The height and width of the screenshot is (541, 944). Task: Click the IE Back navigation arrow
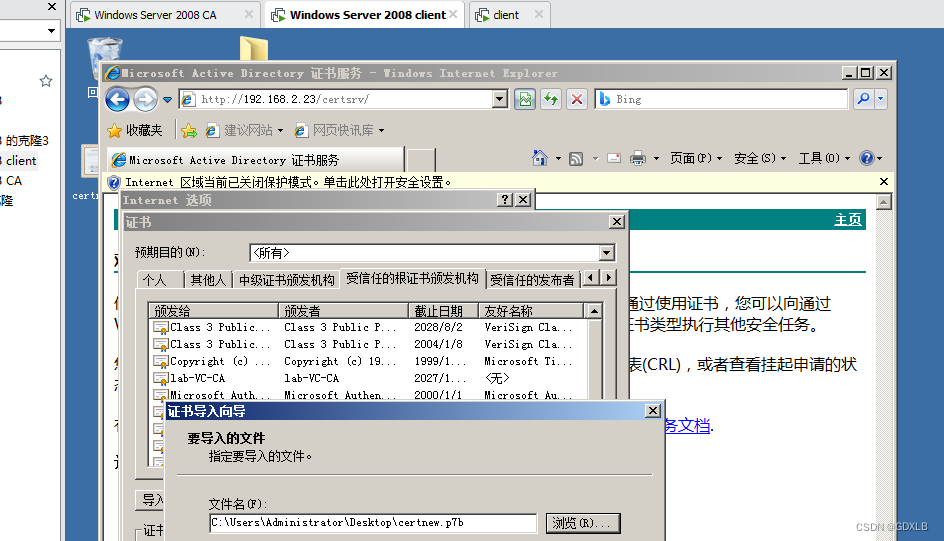pos(118,99)
